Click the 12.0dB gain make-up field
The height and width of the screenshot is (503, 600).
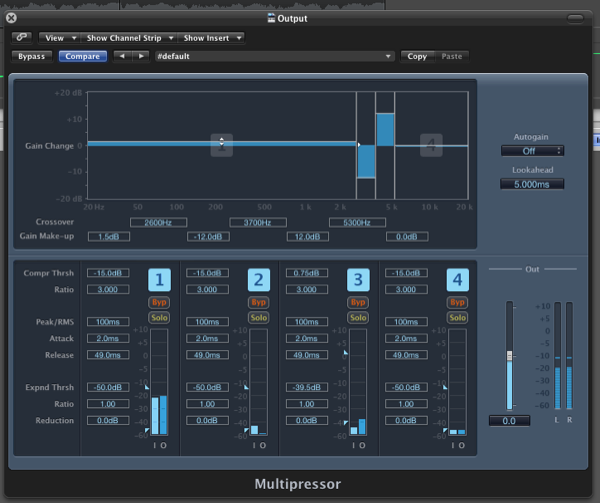click(308, 236)
